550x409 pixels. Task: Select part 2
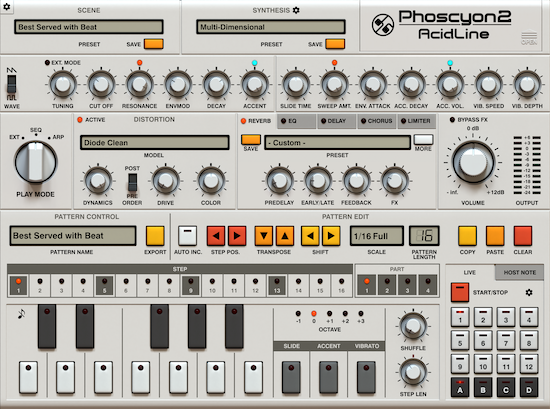[387, 285]
